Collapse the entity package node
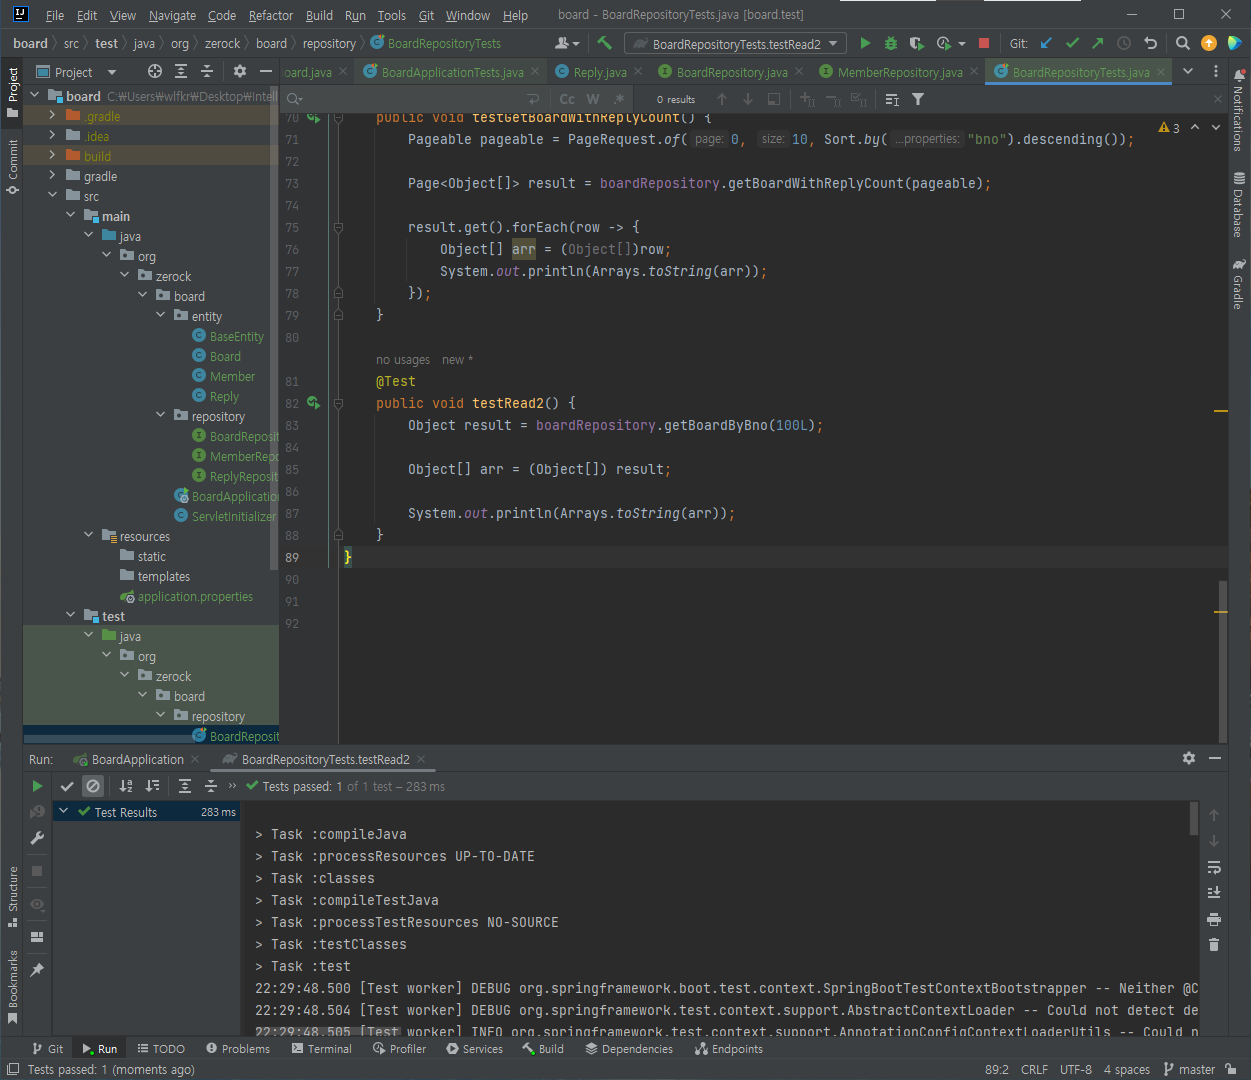The height and width of the screenshot is (1080, 1251). pos(161,316)
